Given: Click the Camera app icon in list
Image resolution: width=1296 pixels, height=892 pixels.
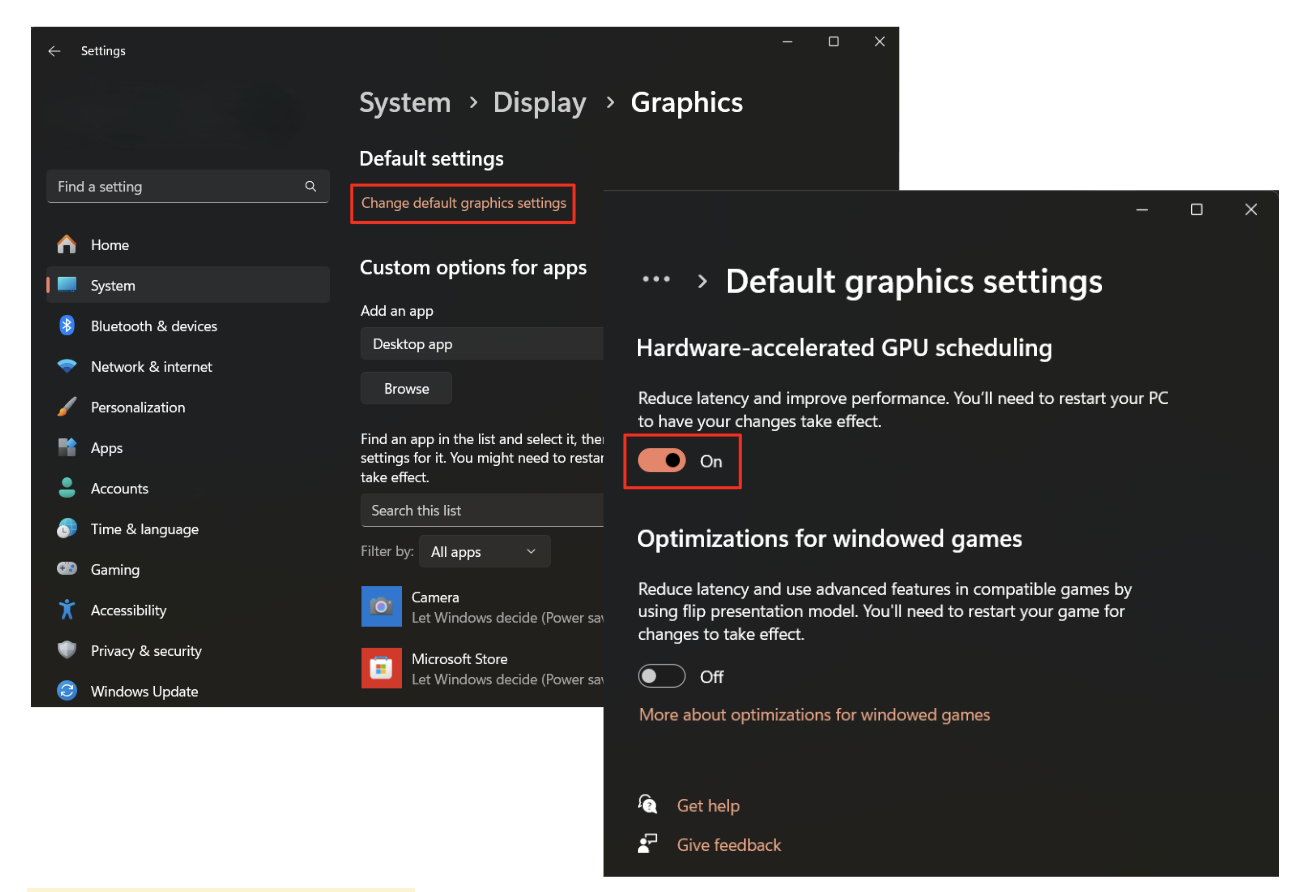Looking at the screenshot, I should coord(381,606).
